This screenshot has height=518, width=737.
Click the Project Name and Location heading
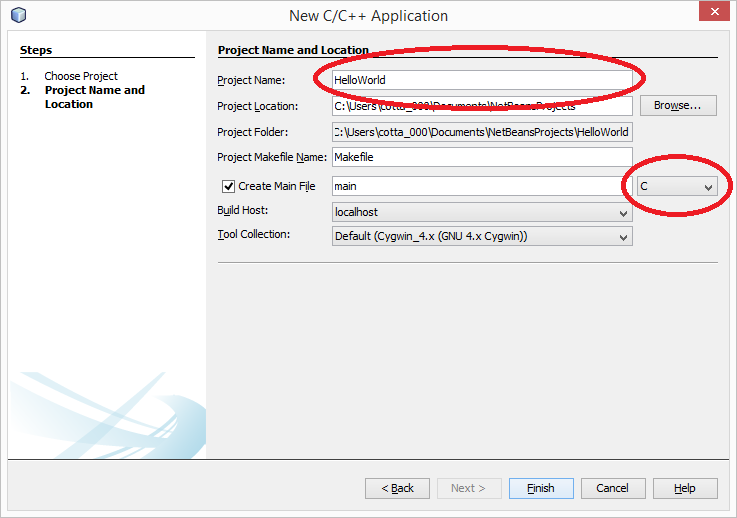(293, 50)
